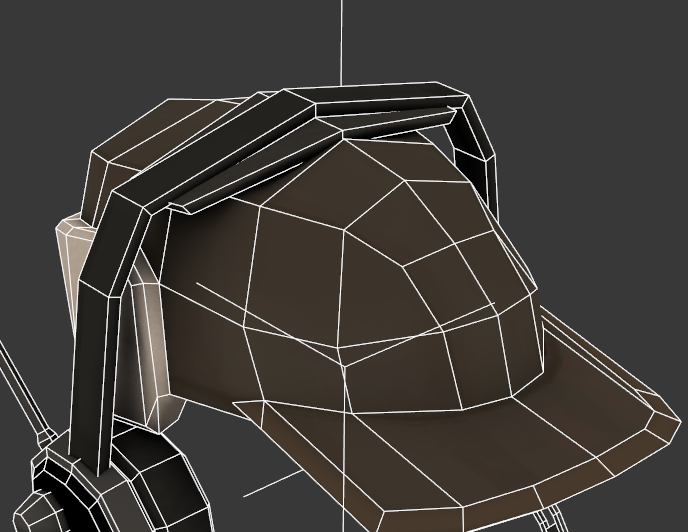This screenshot has height=532, width=688.
Task: Select the thin antenna rod beside ear cup
Action: click(x=25, y=391)
